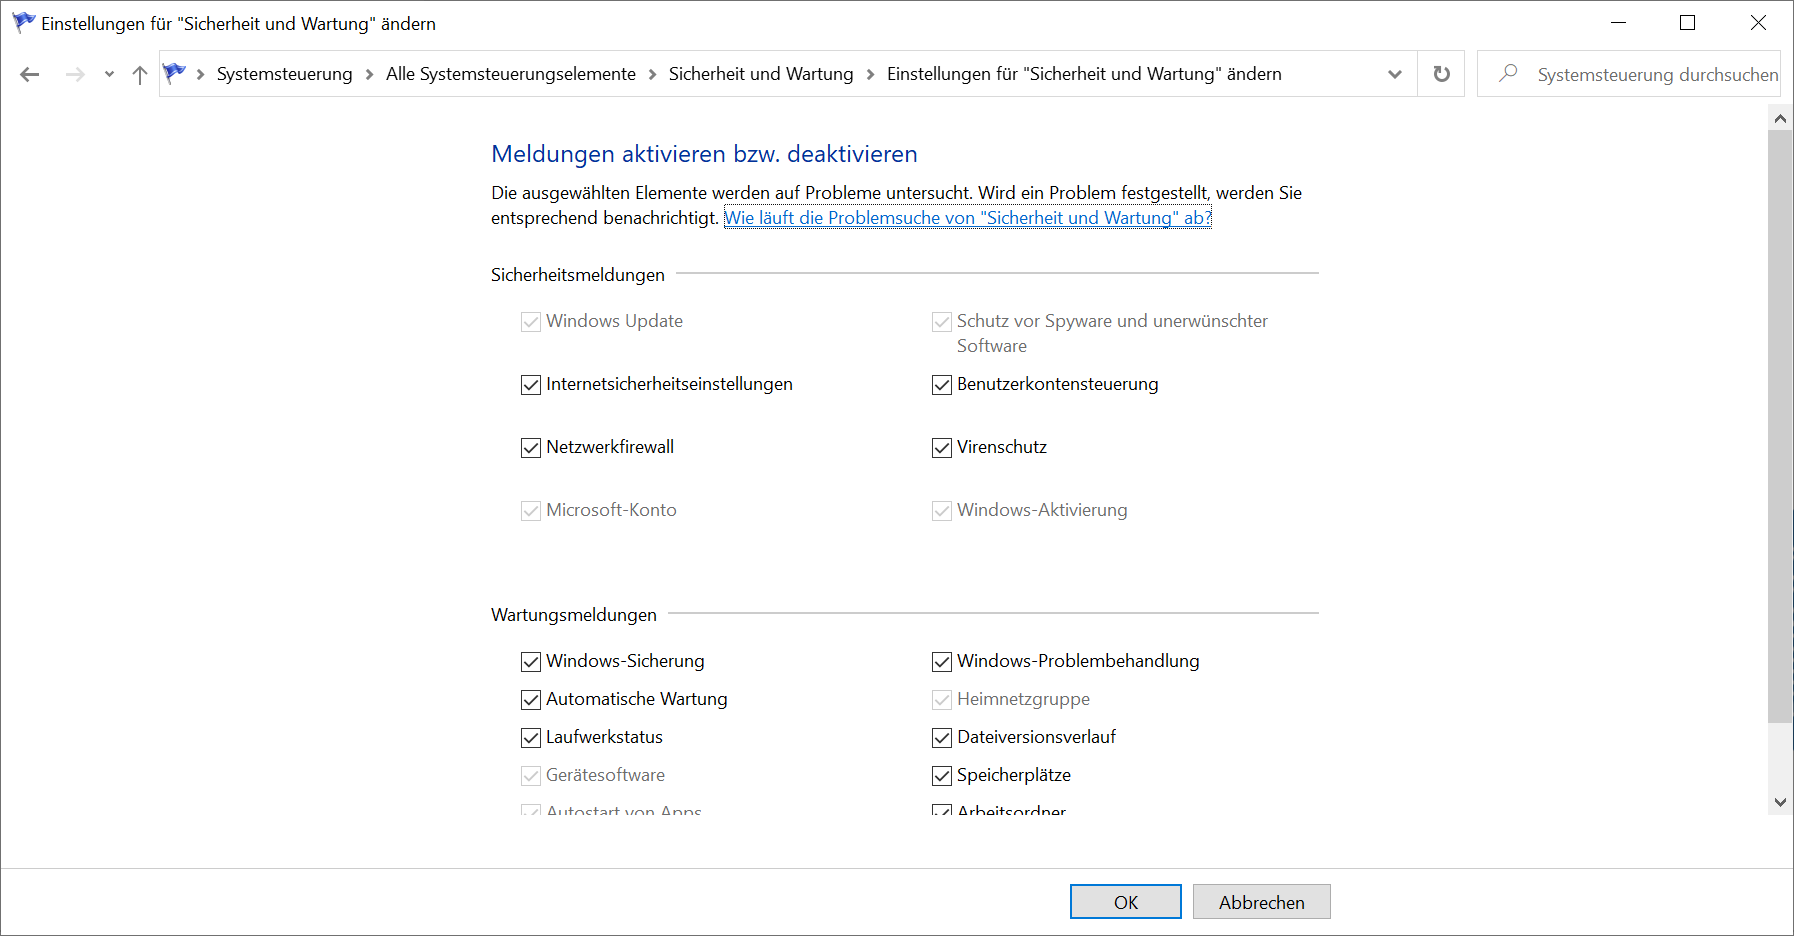1794x936 pixels.
Task: Click the greyed Heimnetzgruppe checkbox
Action: [942, 700]
